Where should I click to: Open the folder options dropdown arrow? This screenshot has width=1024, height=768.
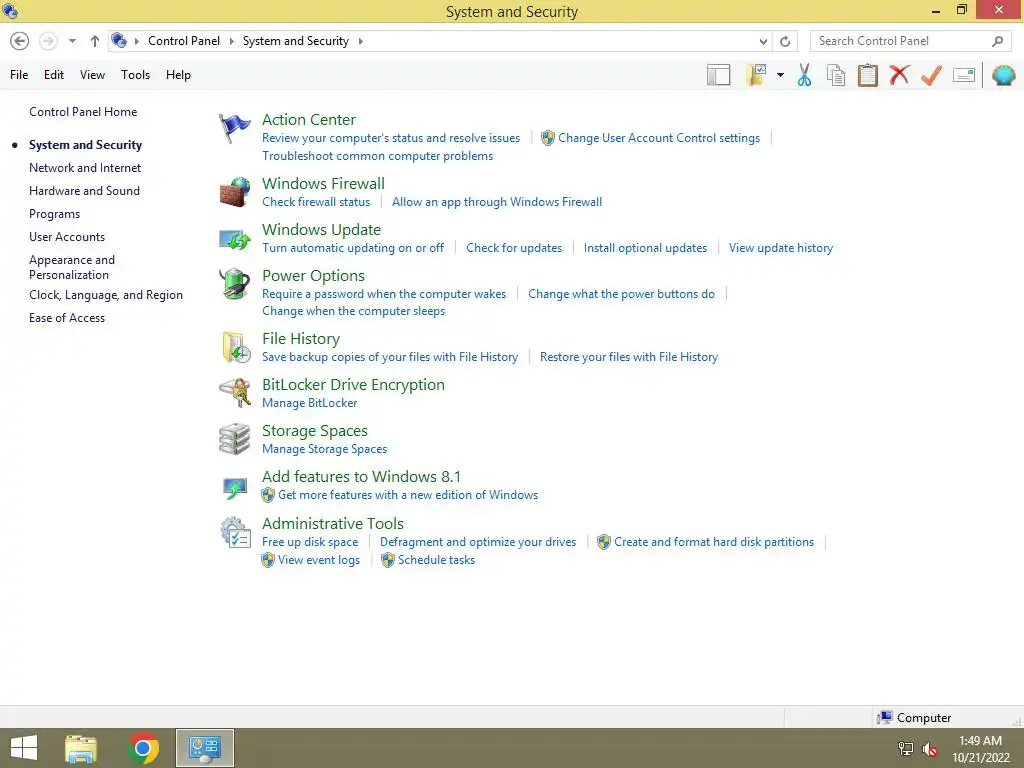point(780,75)
